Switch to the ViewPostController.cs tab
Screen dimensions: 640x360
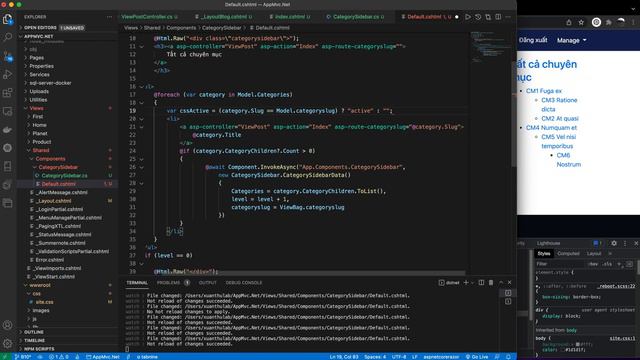[149, 17]
